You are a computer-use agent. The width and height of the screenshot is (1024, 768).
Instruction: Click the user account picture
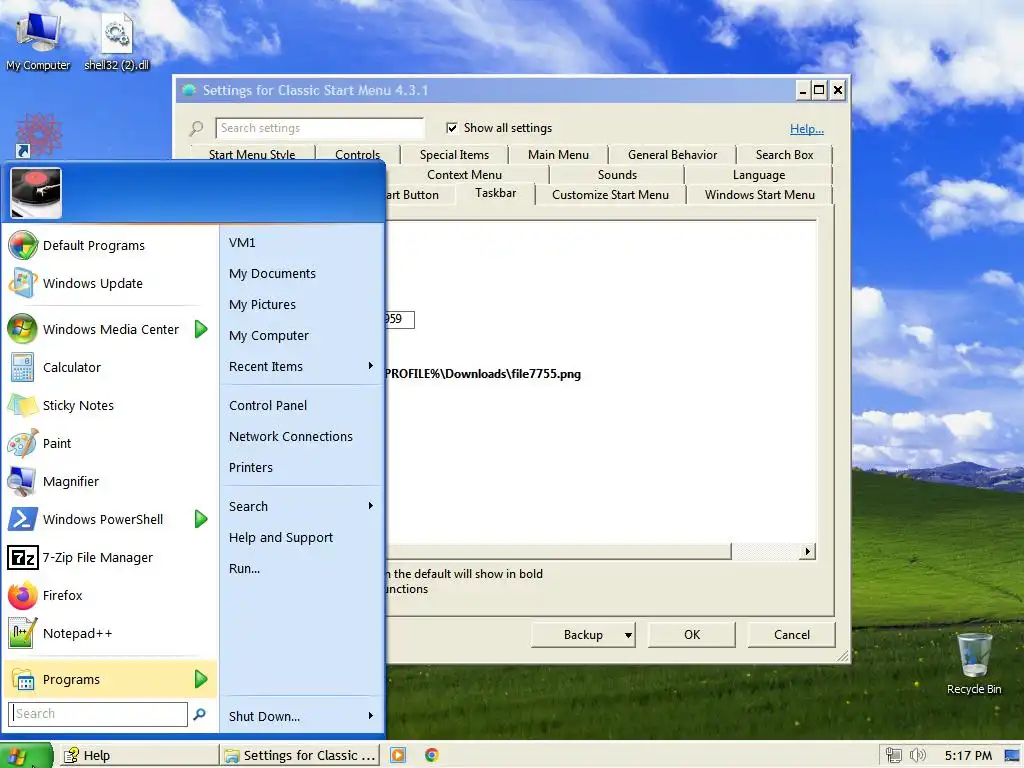click(x=36, y=193)
